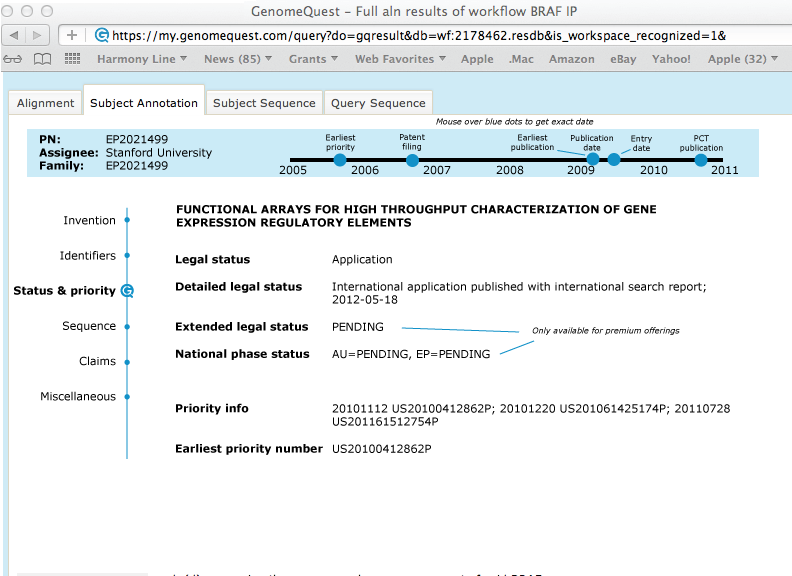Click PCT publication timeline dot
The image size is (792, 576).
[x=701, y=160]
